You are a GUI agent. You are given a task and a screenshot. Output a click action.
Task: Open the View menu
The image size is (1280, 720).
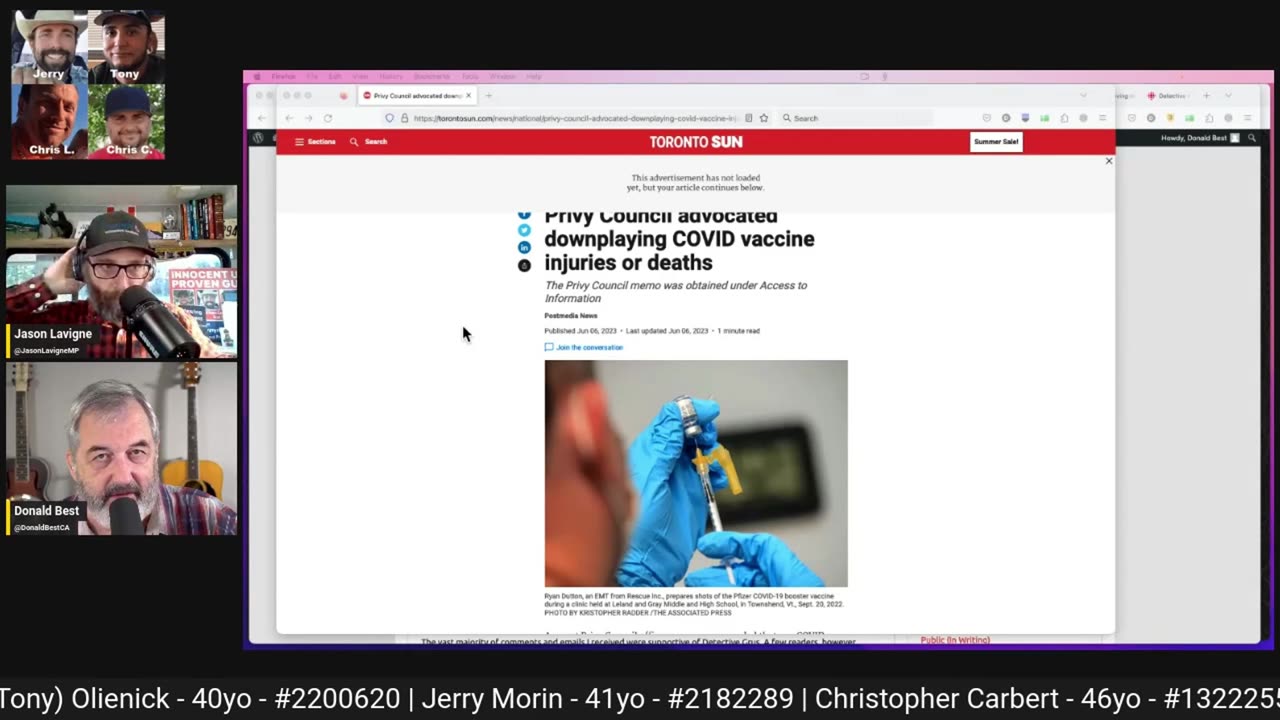tap(361, 77)
